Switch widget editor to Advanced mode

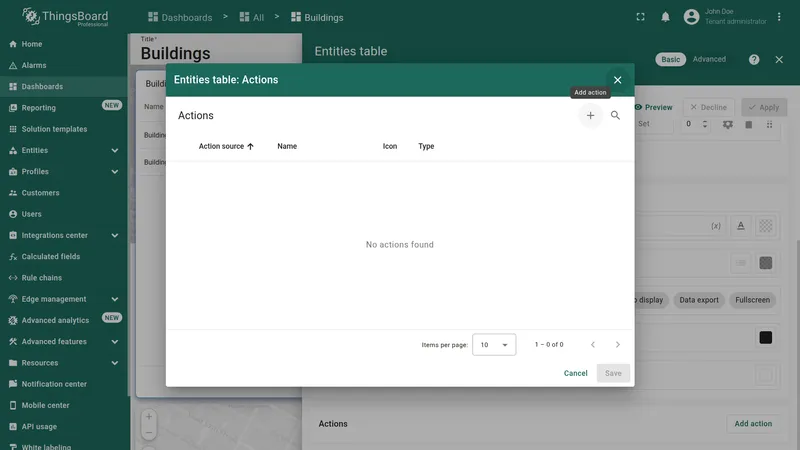point(709,60)
